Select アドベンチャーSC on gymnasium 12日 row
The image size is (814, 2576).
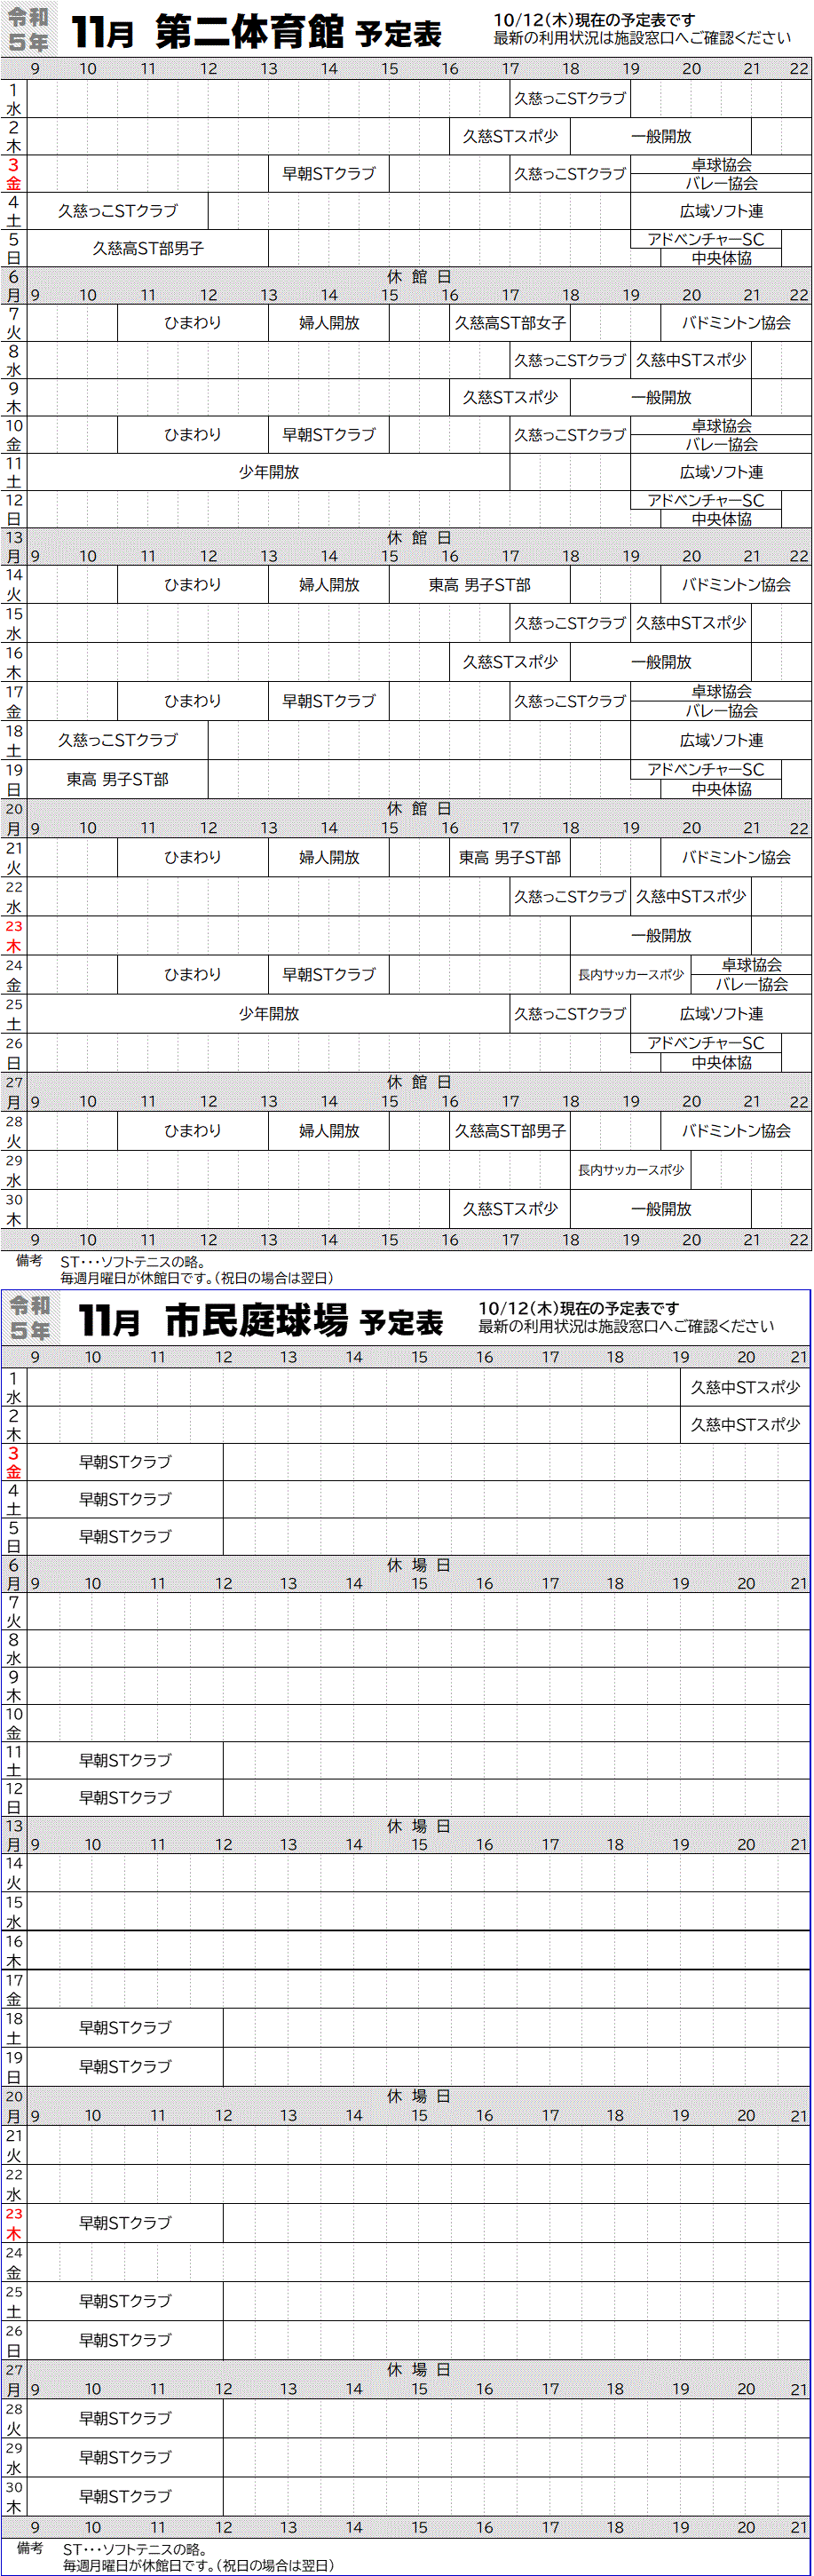[x=706, y=500]
